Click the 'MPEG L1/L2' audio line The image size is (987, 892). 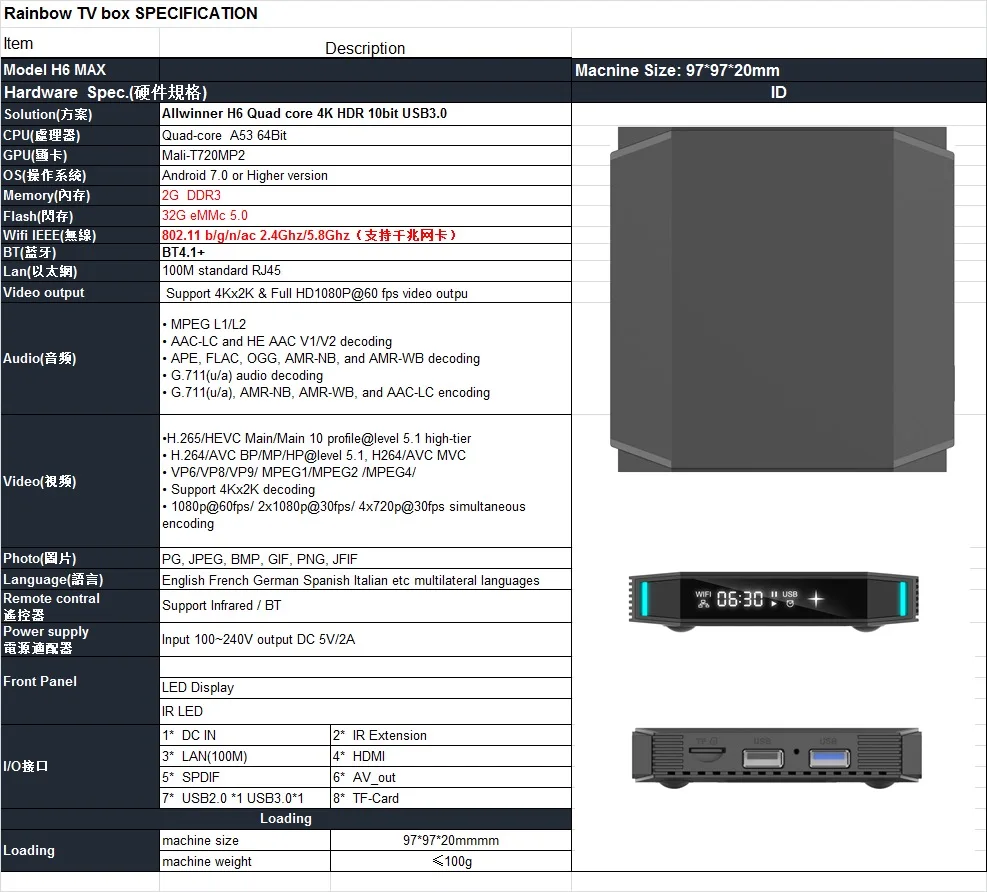pos(204,324)
